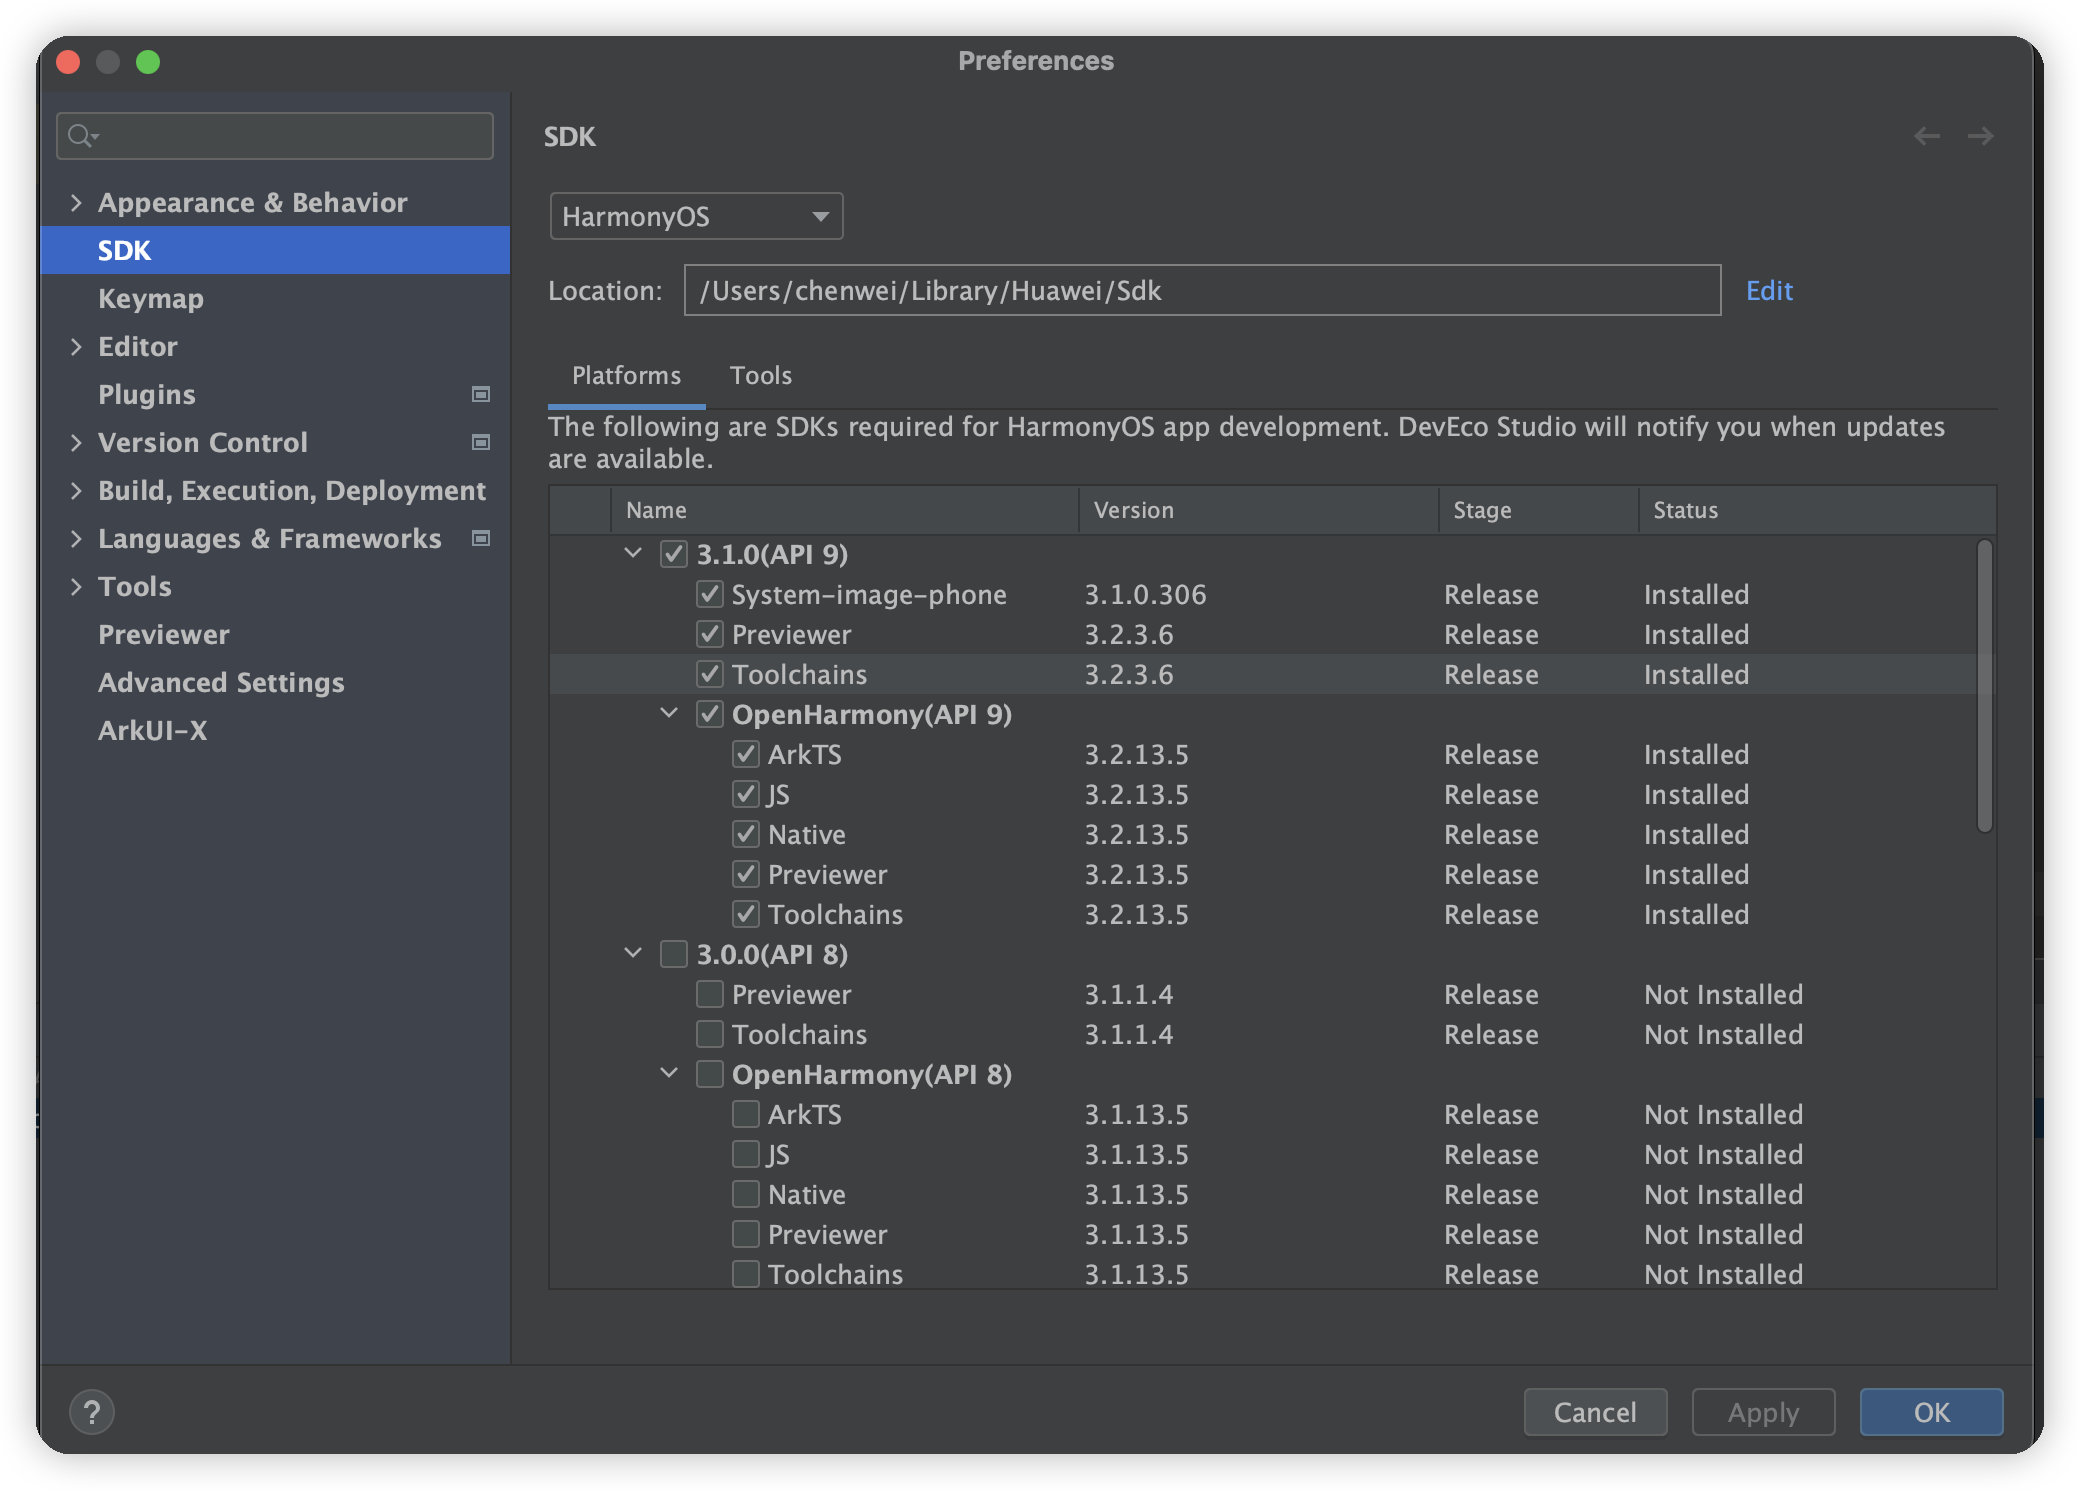Expand Appearance & Behavior settings
Viewport: 2080px width, 1490px height.
point(76,202)
